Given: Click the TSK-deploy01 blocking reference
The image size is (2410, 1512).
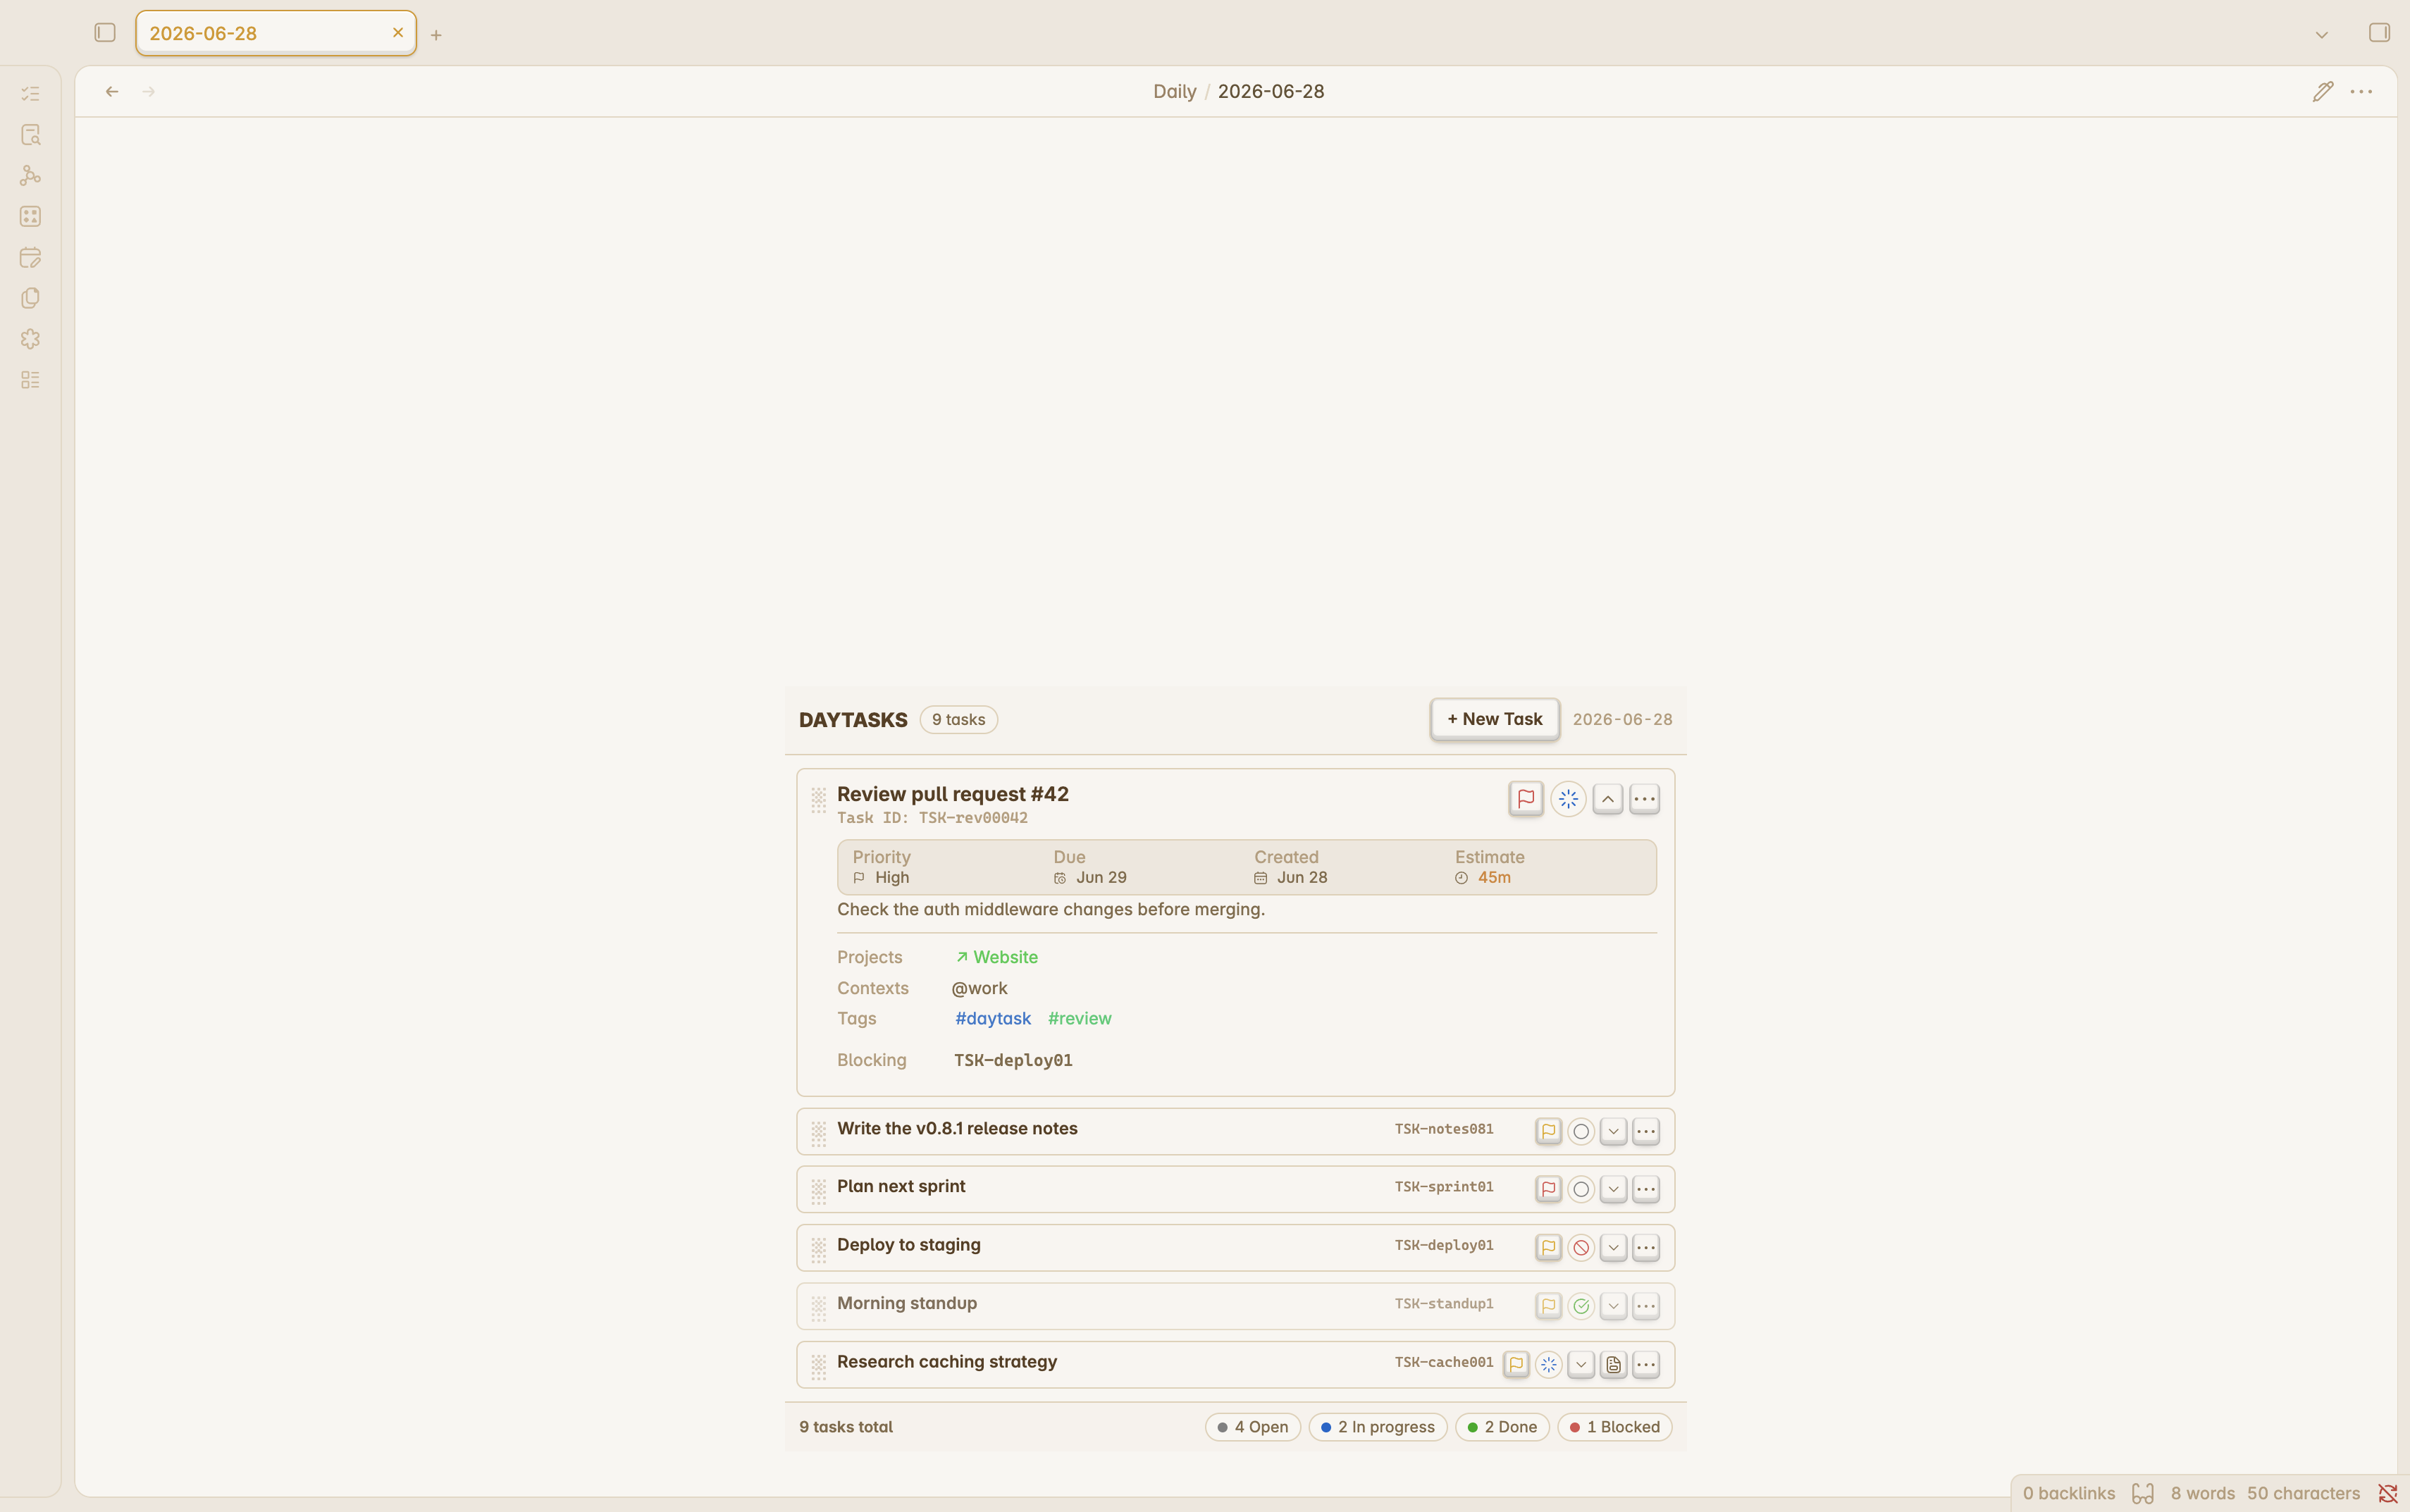Looking at the screenshot, I should (x=1012, y=1060).
